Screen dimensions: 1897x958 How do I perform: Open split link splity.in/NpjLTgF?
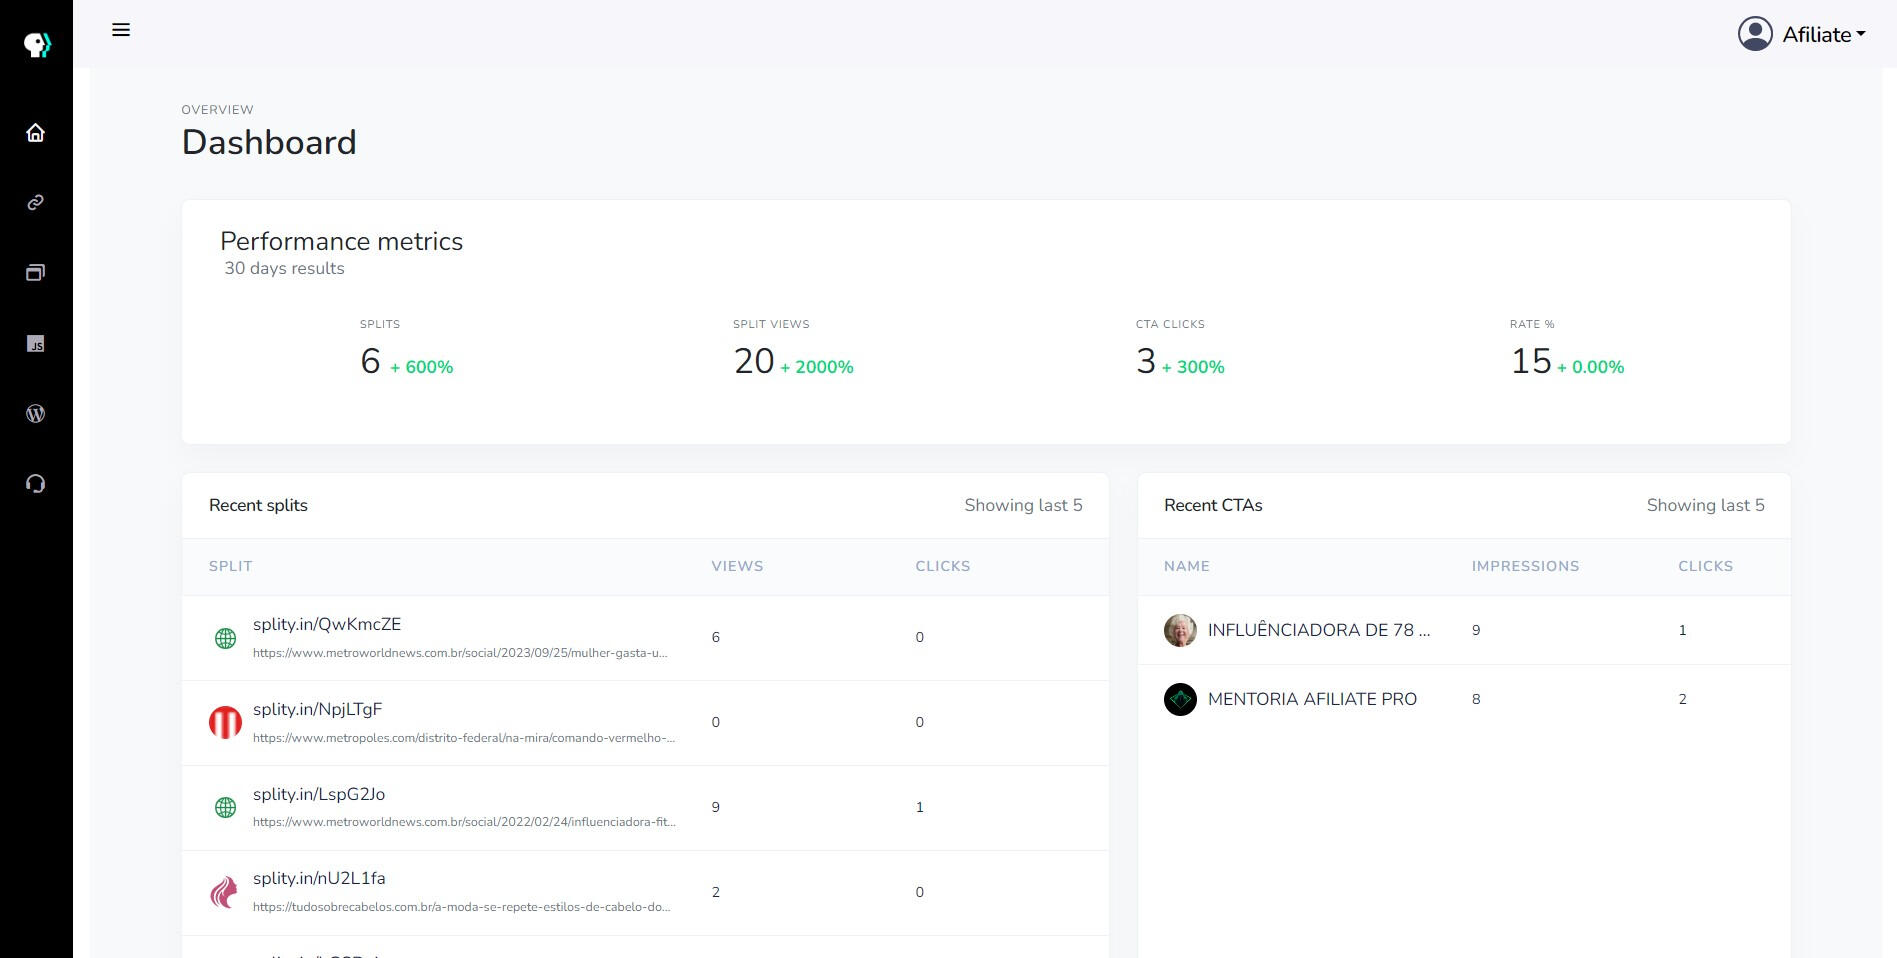pyautogui.click(x=318, y=709)
